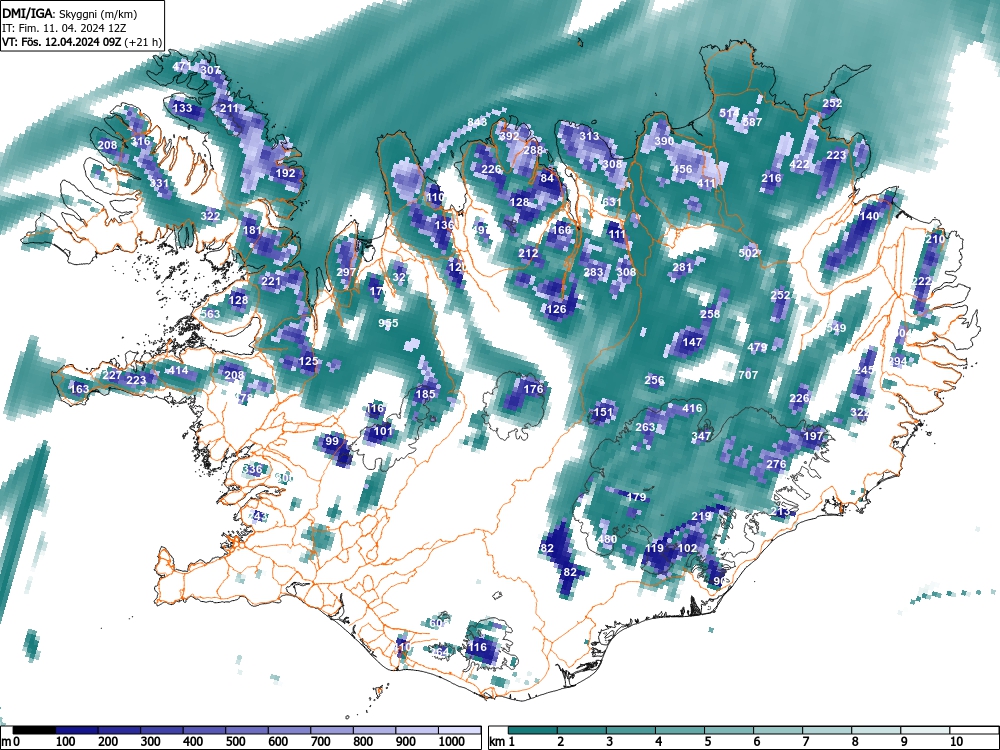Viewport: 1000px width, 750px height.
Task: Click the visibility value 563
Action: point(210,314)
